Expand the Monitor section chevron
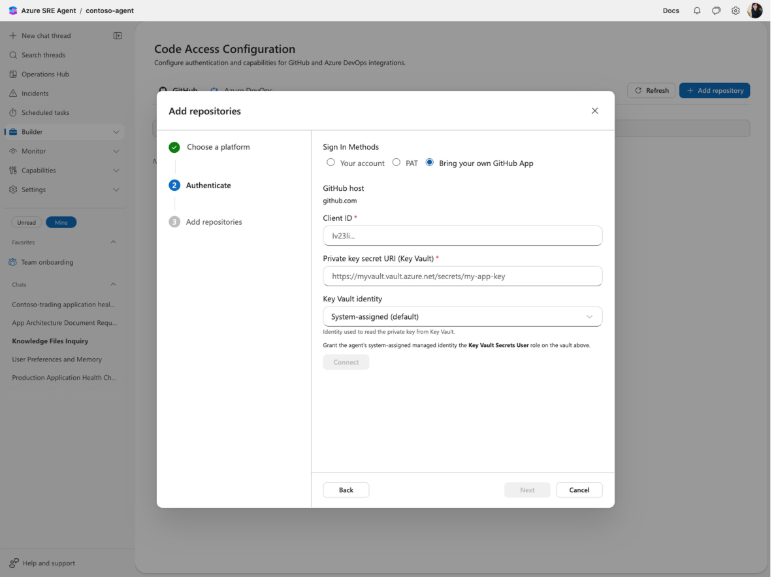 click(116, 151)
